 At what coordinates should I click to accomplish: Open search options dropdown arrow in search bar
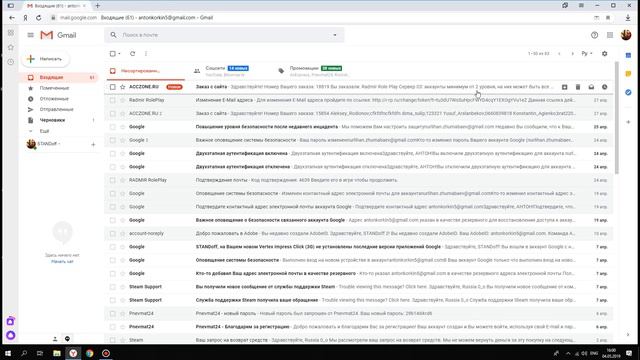pos(335,35)
